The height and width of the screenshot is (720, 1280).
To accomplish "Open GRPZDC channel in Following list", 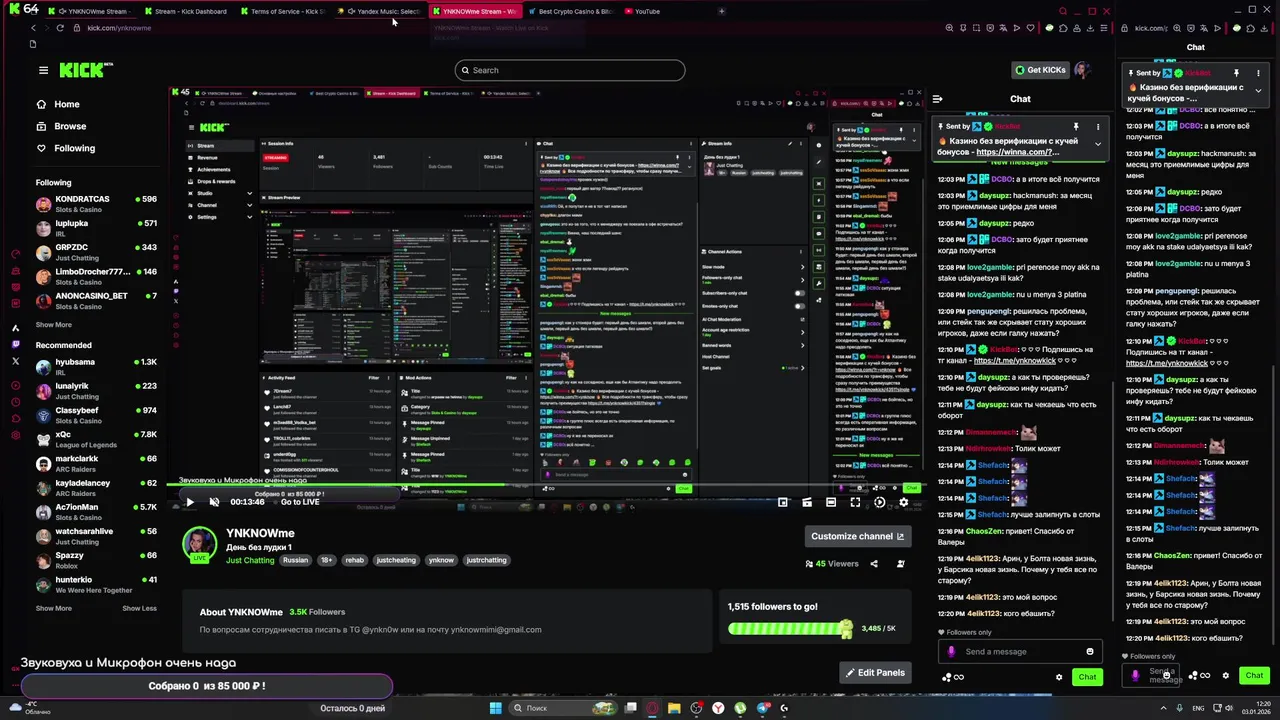I will pyautogui.click(x=96, y=252).
